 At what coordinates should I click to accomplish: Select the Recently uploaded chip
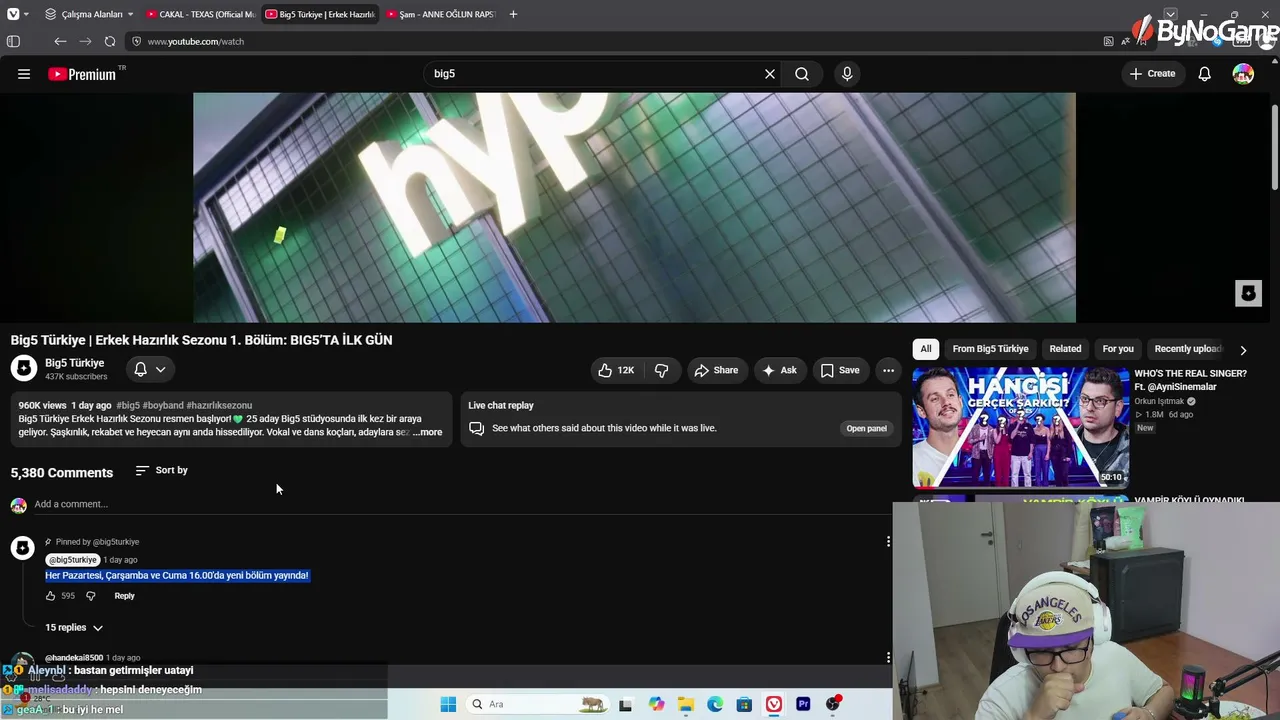[x=1188, y=349]
